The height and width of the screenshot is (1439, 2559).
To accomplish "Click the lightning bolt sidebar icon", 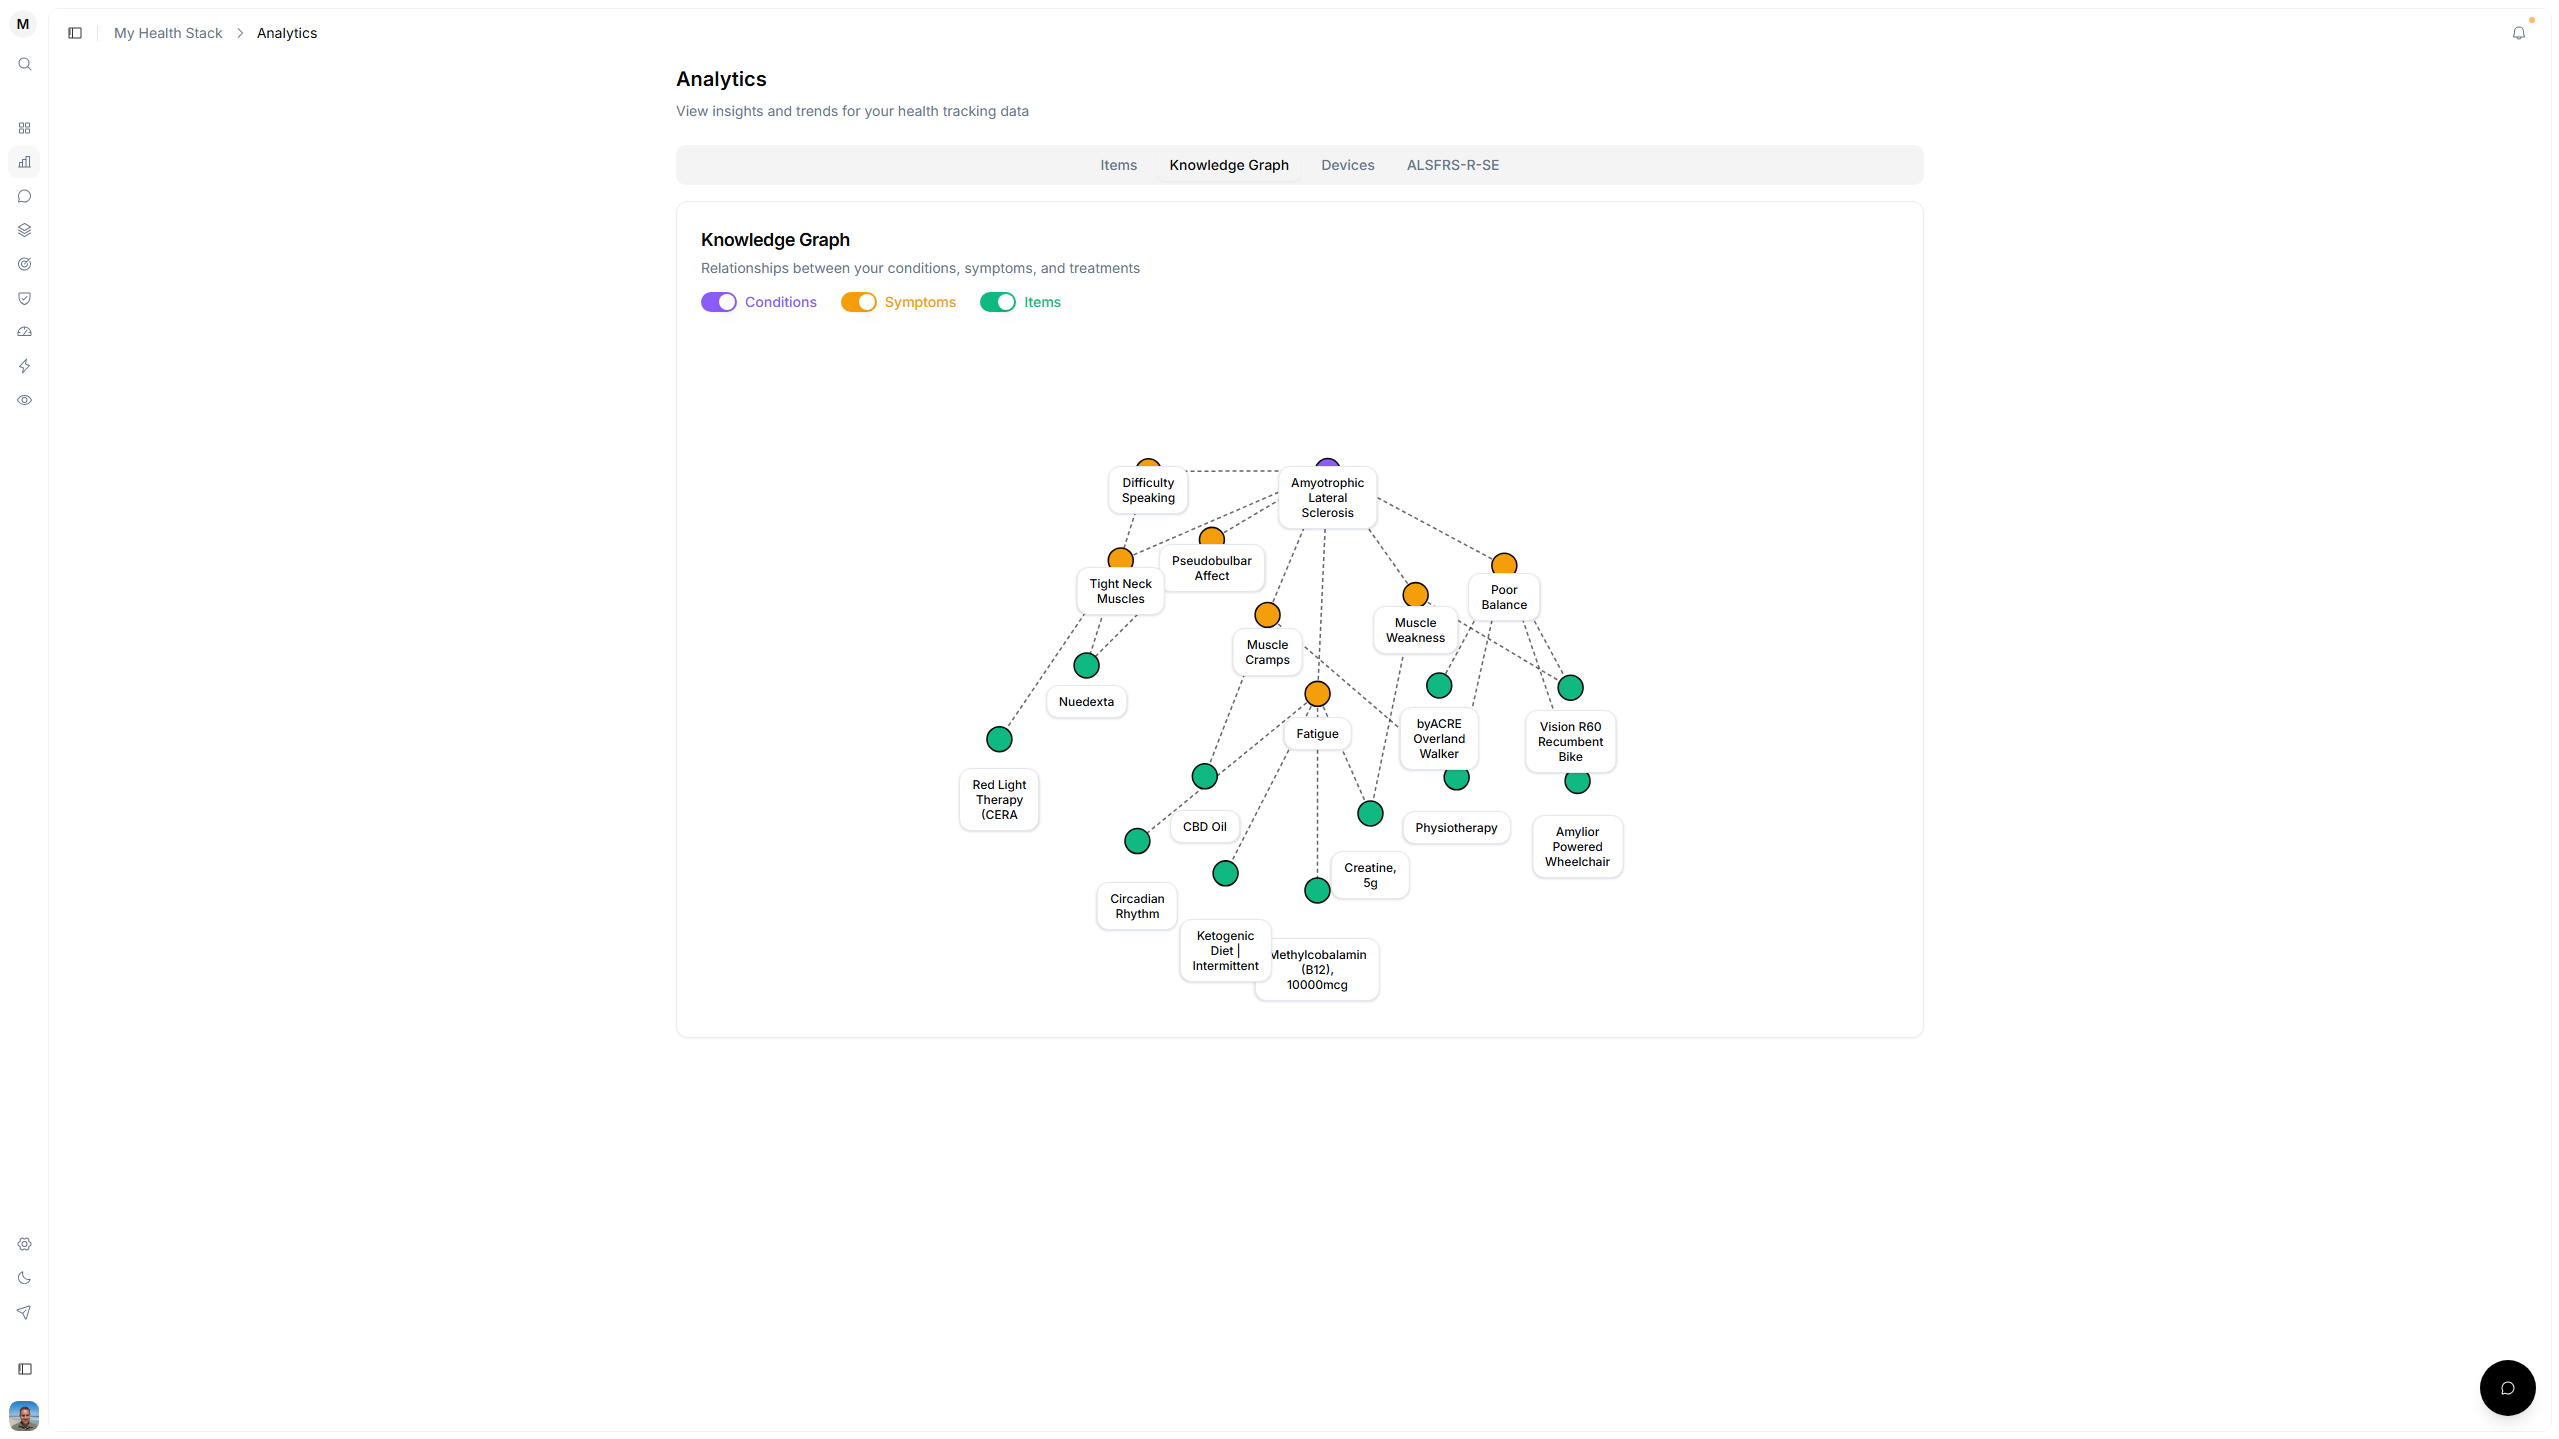I will [x=25, y=366].
